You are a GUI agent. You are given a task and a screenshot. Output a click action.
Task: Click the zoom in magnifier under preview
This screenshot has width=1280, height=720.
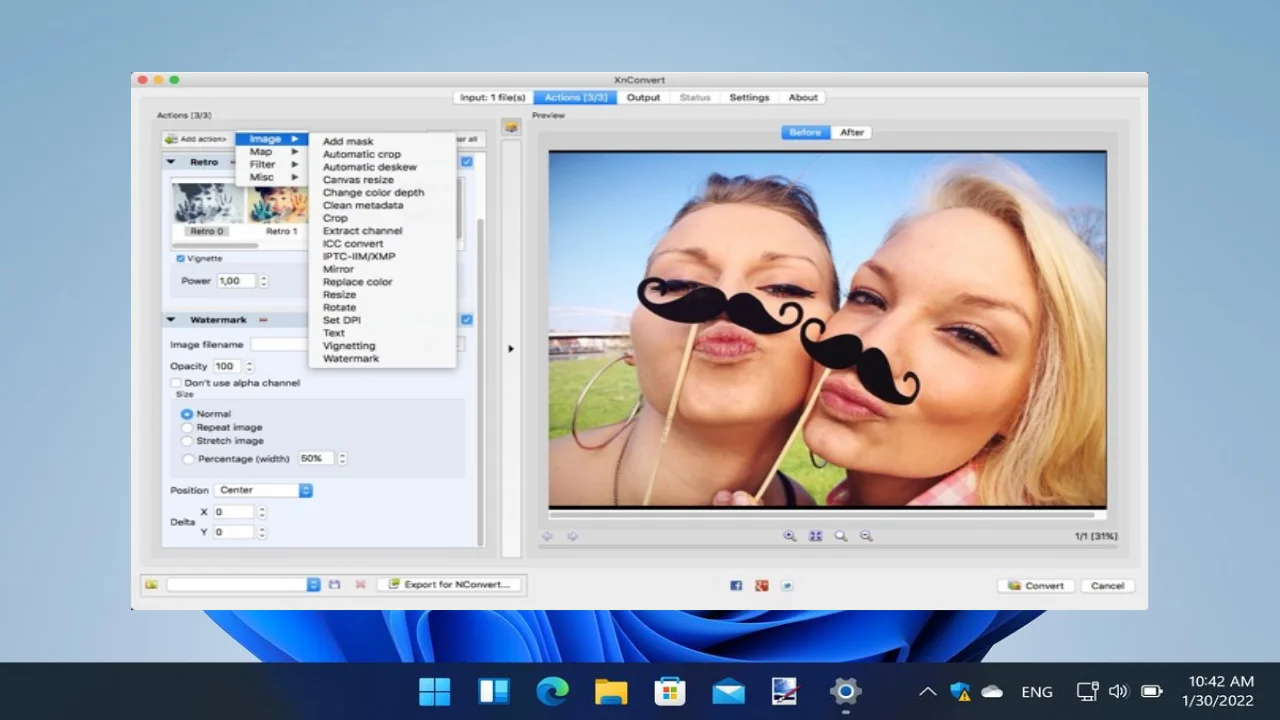[x=789, y=536]
